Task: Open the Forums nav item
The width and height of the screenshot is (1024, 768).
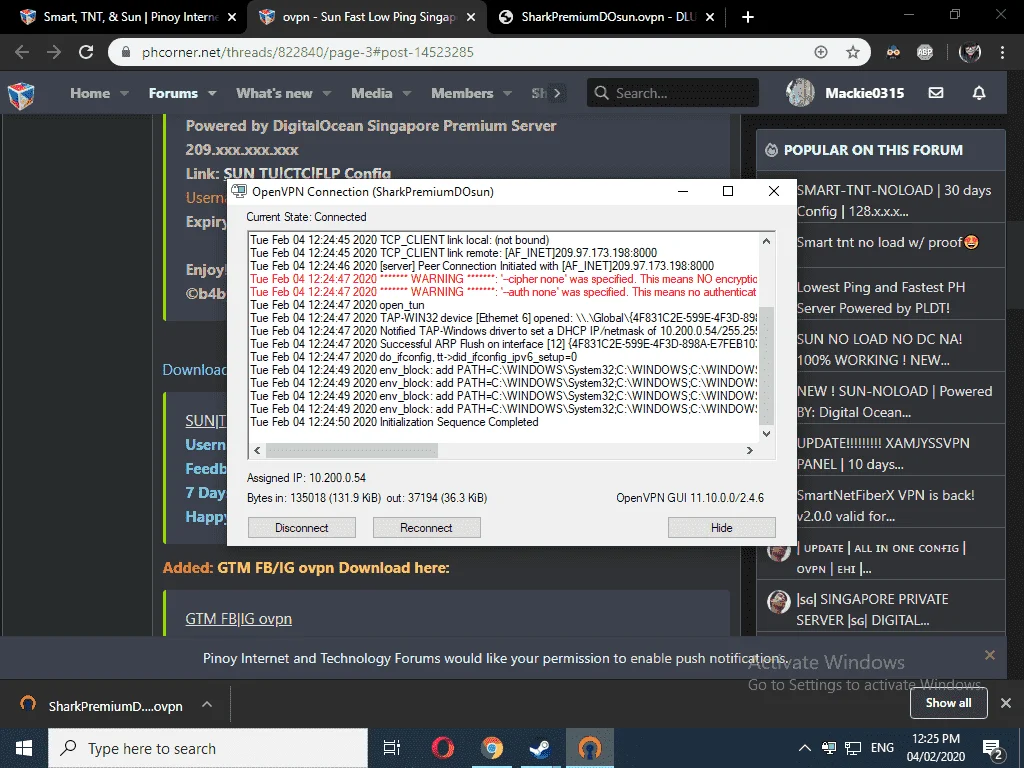Action: pyautogui.click(x=173, y=93)
